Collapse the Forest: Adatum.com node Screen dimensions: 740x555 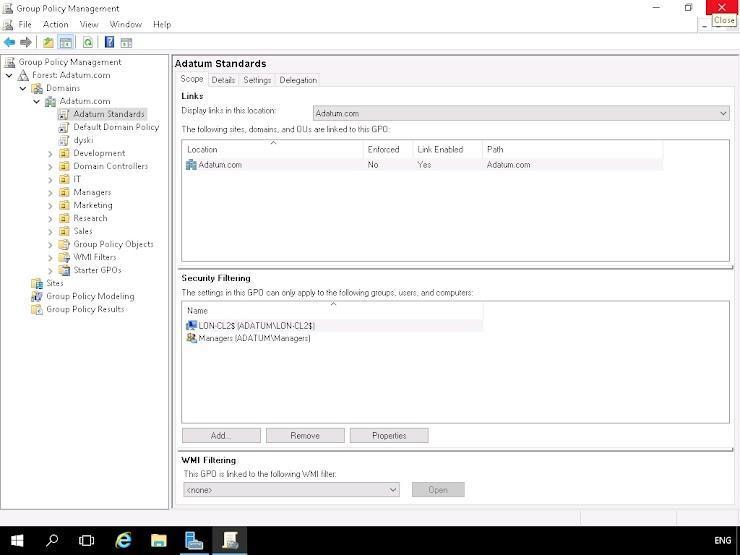pos(9,75)
